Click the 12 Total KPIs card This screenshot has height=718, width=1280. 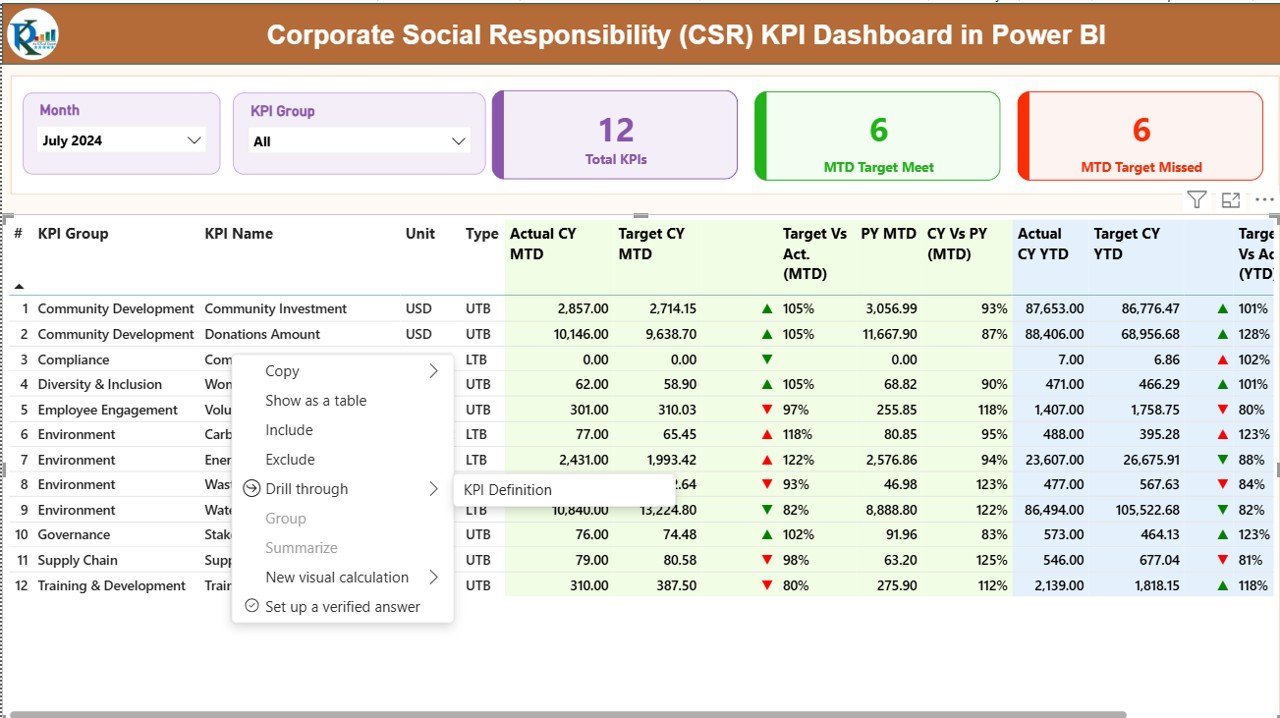614,133
